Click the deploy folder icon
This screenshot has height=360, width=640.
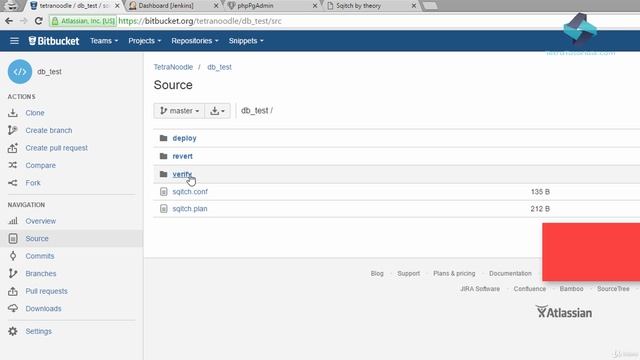tap(164, 138)
